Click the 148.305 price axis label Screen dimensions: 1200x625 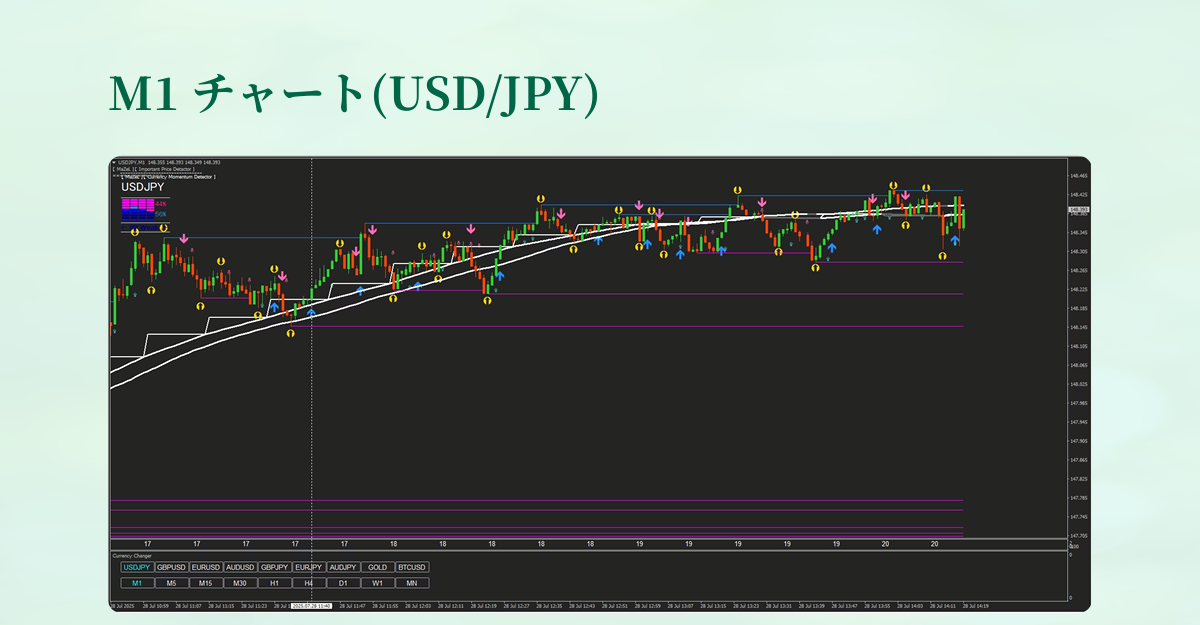pyautogui.click(x=1078, y=252)
